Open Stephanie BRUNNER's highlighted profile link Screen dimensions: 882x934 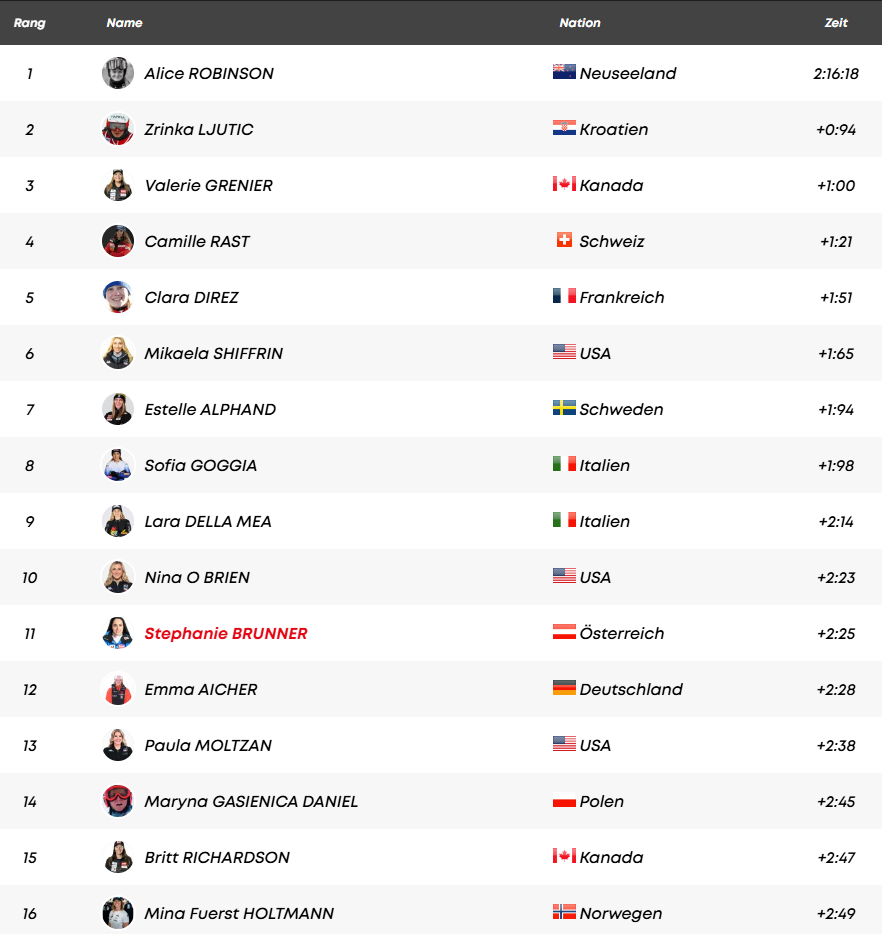tap(226, 633)
